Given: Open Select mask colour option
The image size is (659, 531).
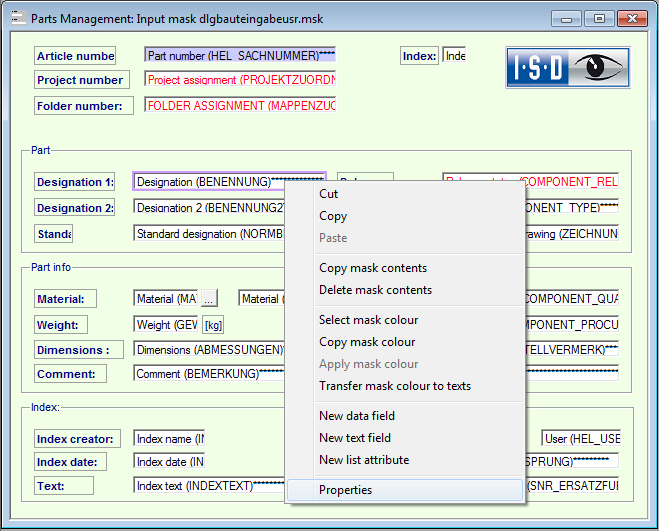Looking at the screenshot, I should [368, 320].
